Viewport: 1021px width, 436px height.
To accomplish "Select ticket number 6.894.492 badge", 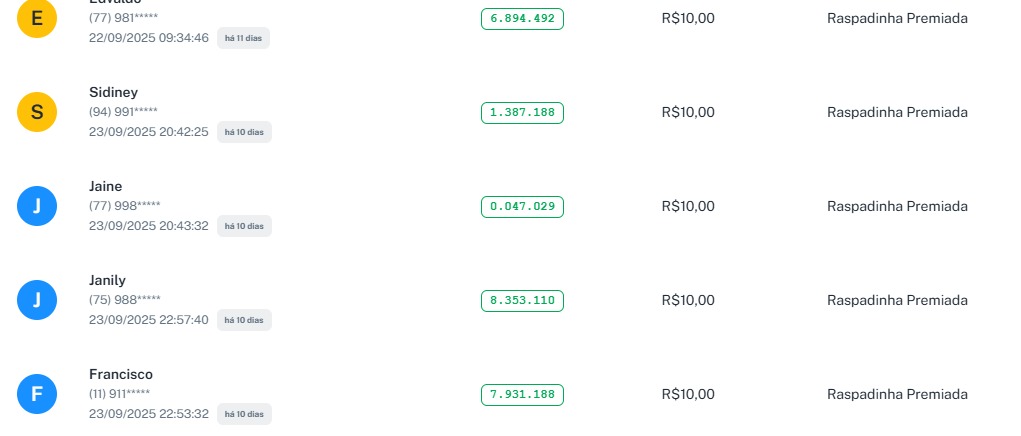I will [x=522, y=19].
